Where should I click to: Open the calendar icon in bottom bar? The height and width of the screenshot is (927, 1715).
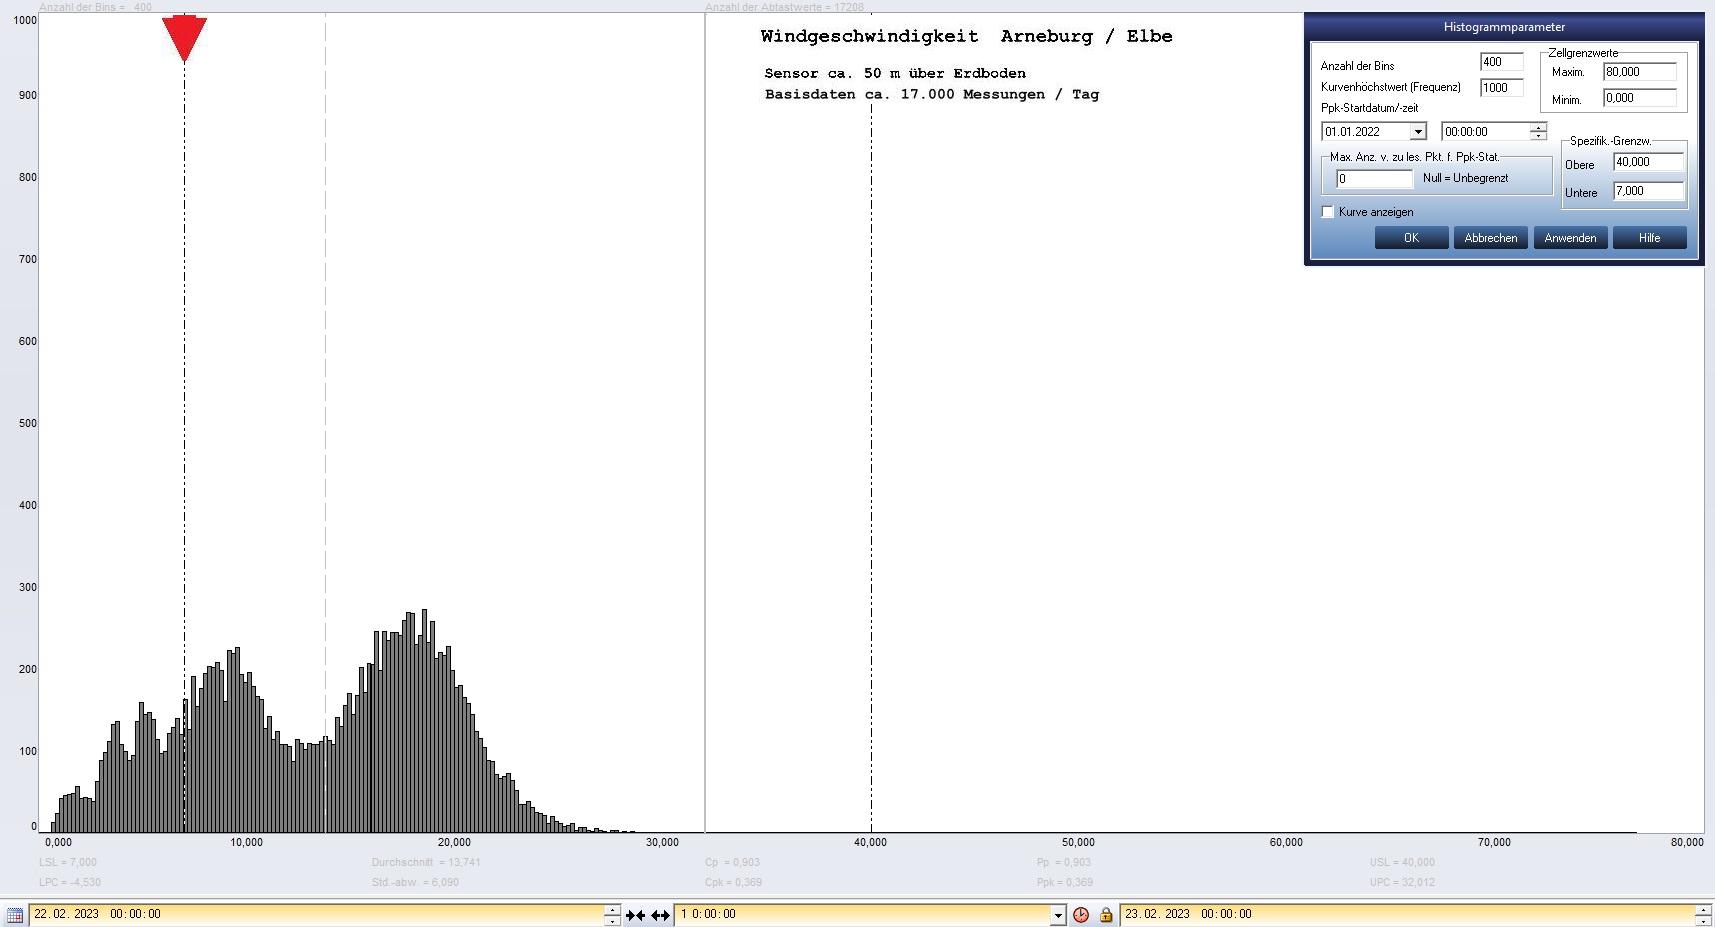tap(14, 915)
